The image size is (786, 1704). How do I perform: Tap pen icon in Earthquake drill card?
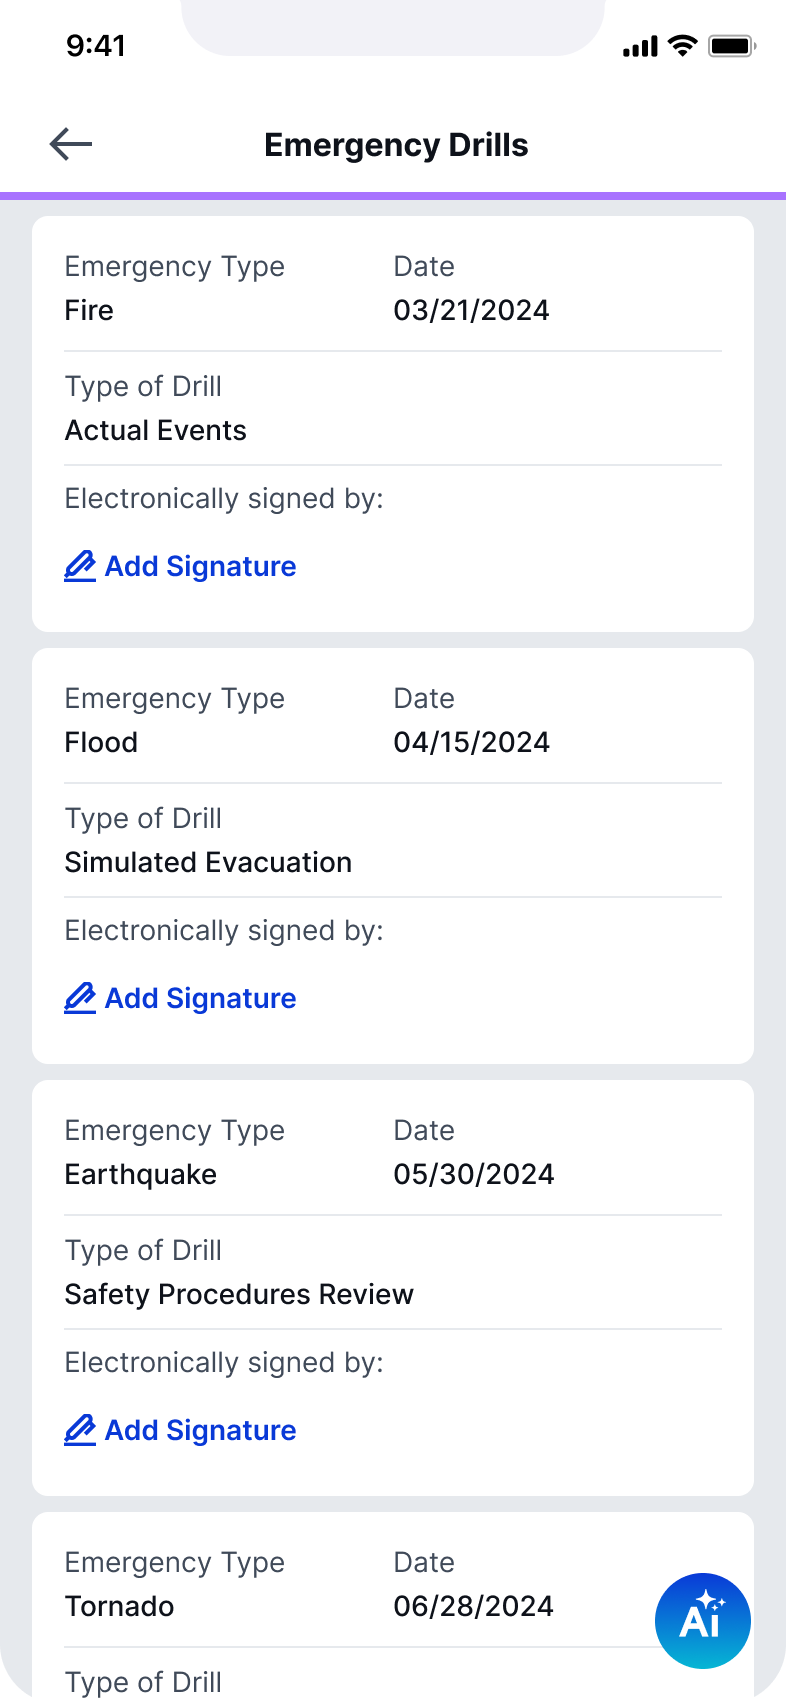pyautogui.click(x=80, y=1430)
